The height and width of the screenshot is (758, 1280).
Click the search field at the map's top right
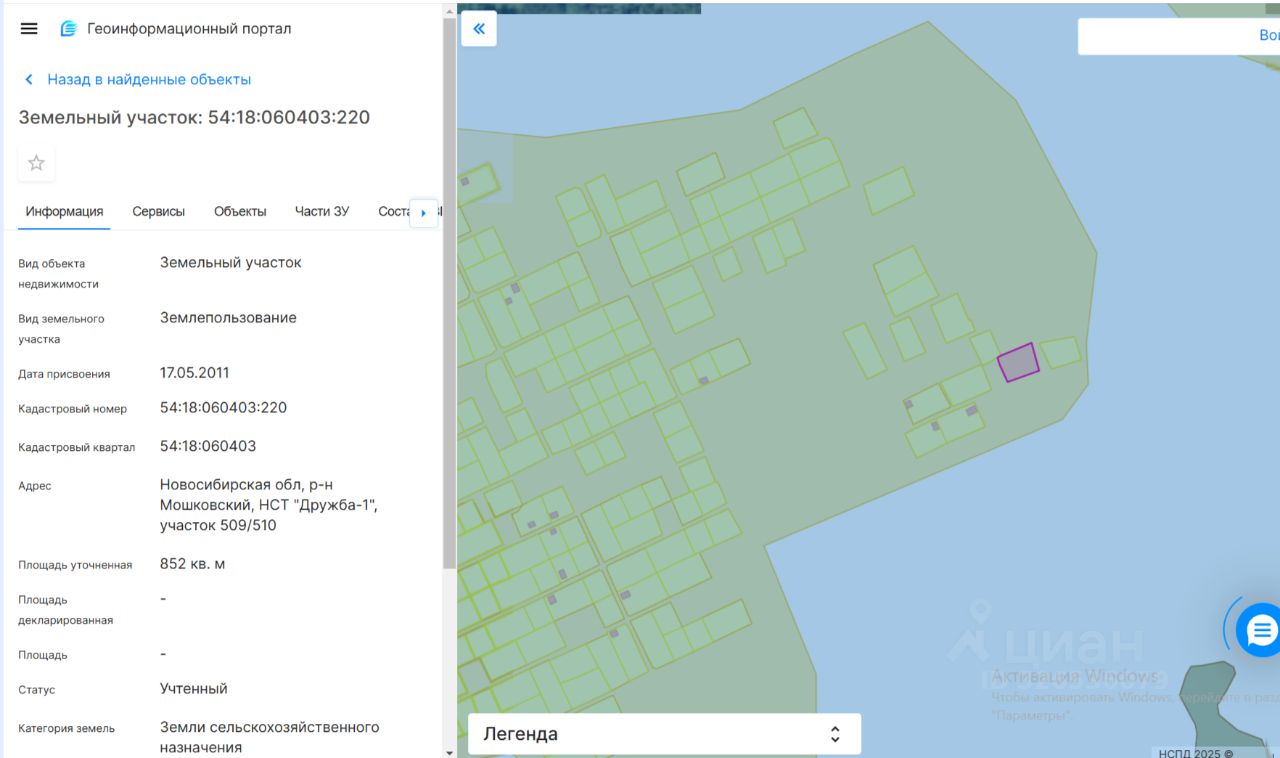point(1178,36)
